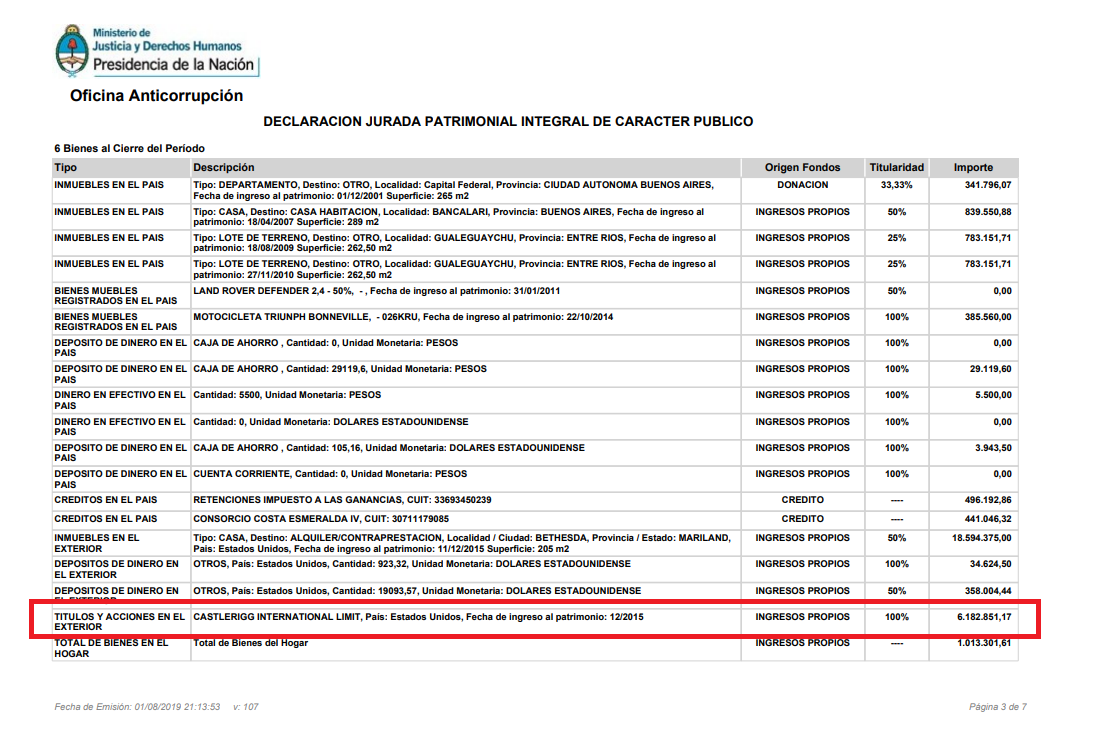Click the national coat of arms logo
The height and width of the screenshot is (750, 1097).
pyautogui.click(x=70, y=51)
